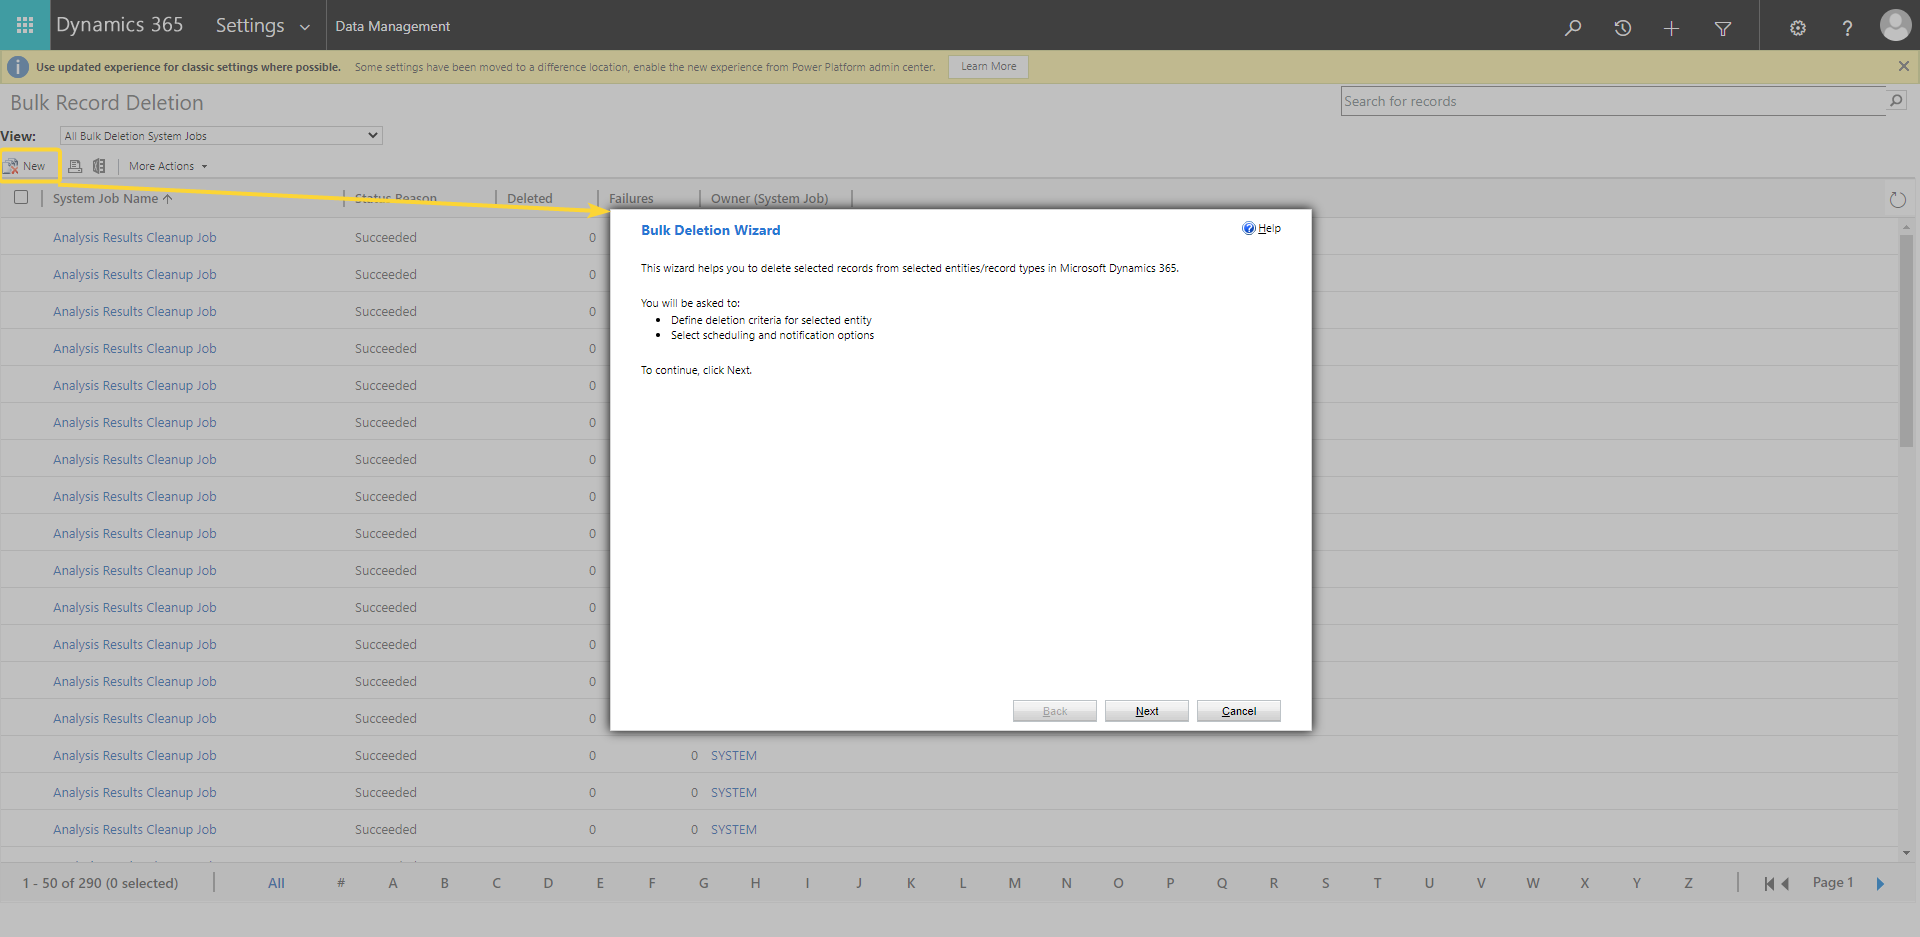Open recently viewed items clock icon
Image resolution: width=1920 pixels, height=937 pixels.
click(x=1622, y=28)
